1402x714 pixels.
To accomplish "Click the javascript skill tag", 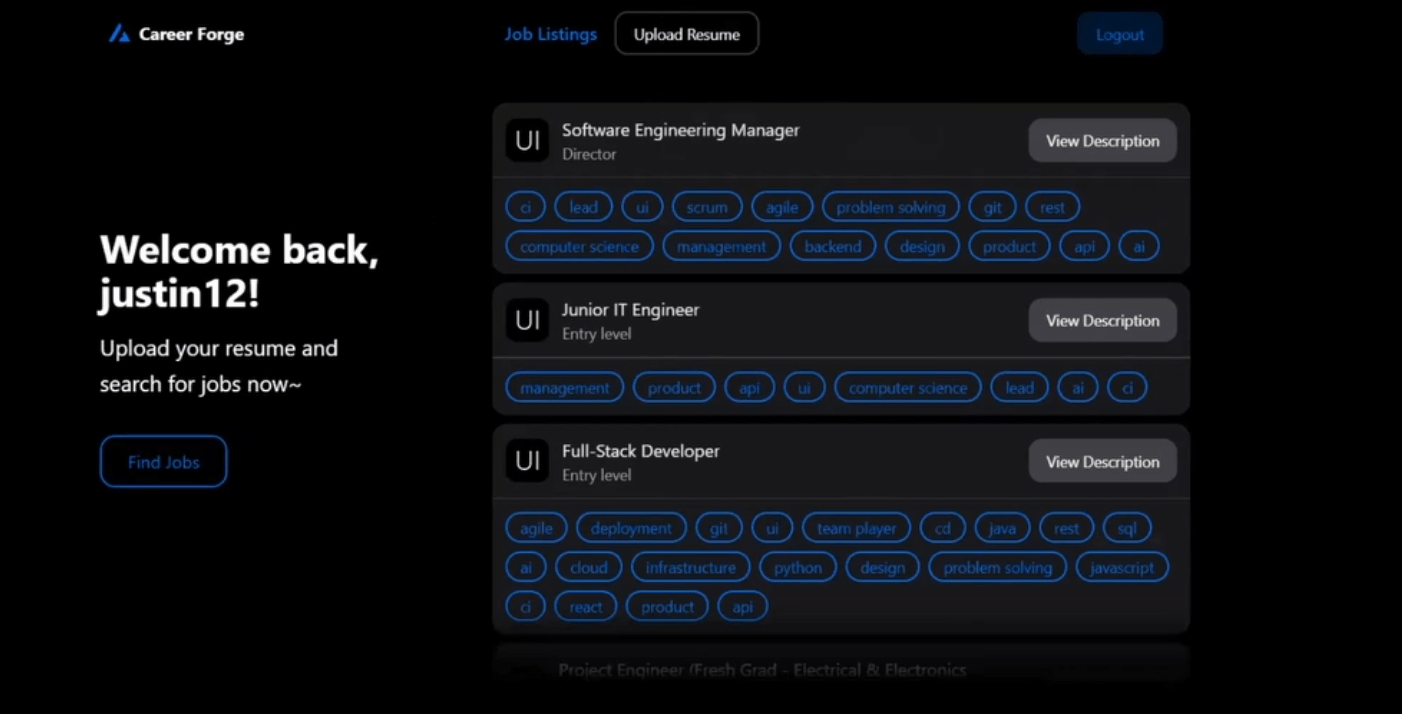I will coord(1122,567).
